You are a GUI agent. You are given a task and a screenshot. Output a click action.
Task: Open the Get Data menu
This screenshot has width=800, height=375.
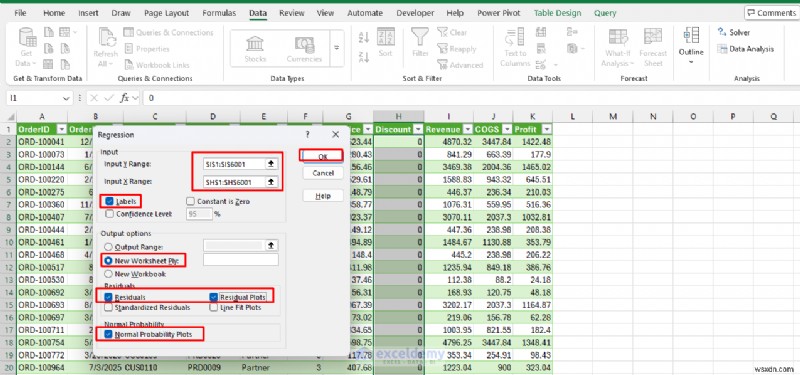26,48
